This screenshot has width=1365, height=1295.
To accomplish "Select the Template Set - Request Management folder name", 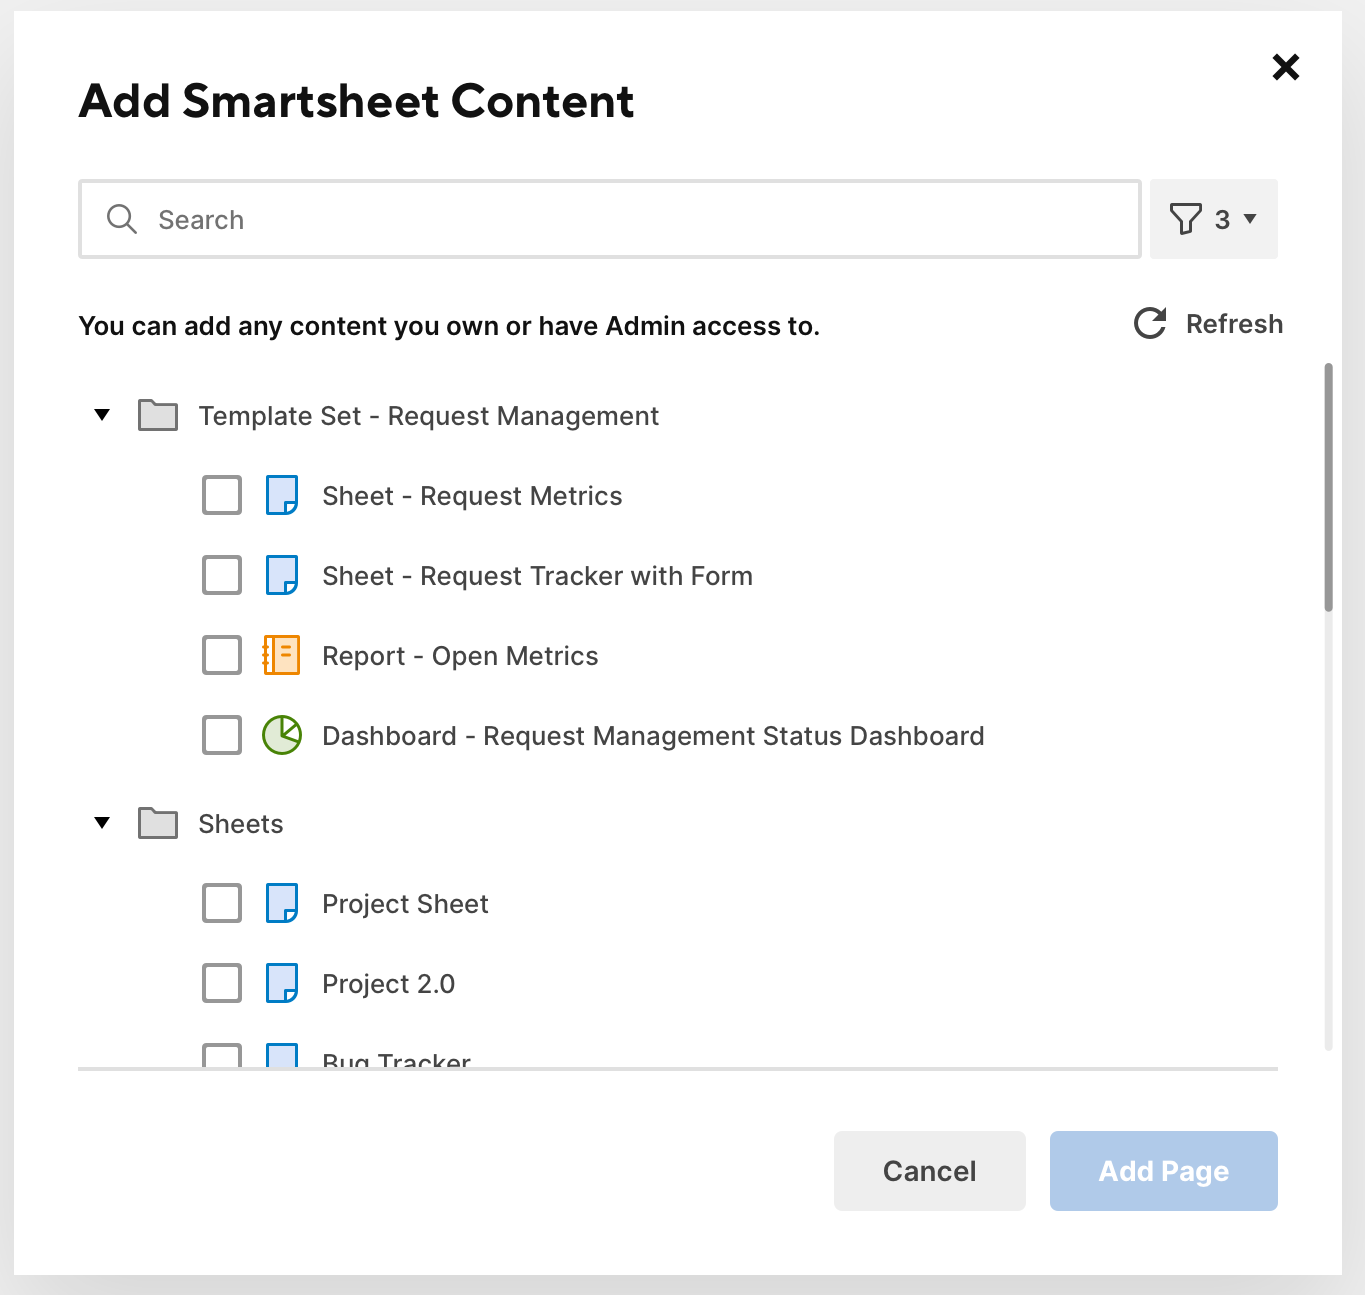I will click(x=428, y=416).
